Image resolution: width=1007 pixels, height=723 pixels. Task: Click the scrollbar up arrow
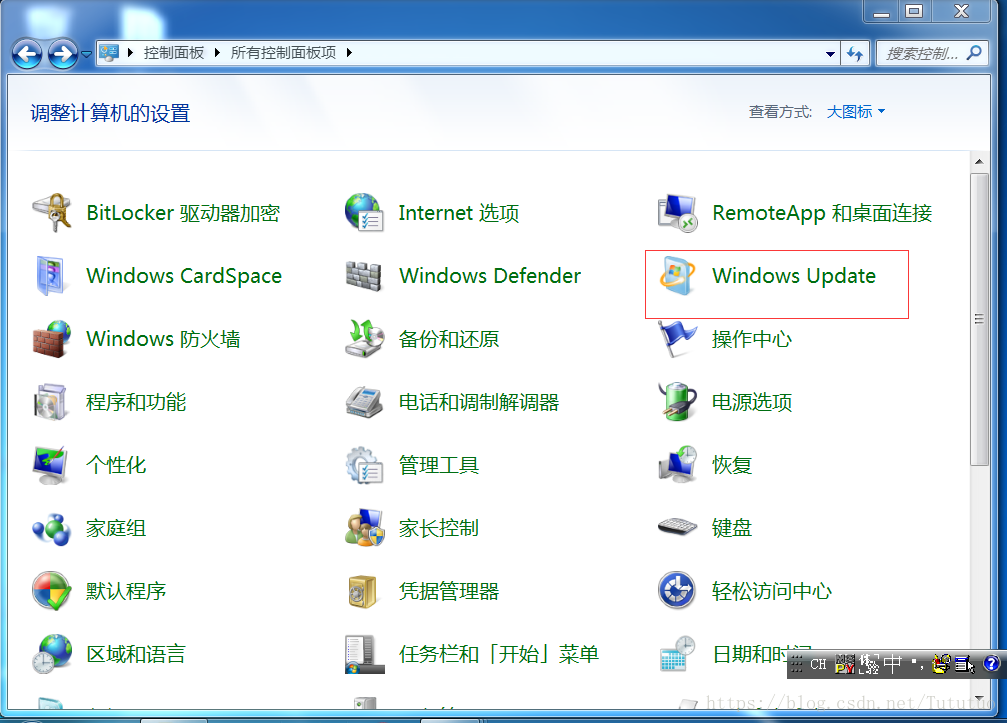click(979, 162)
